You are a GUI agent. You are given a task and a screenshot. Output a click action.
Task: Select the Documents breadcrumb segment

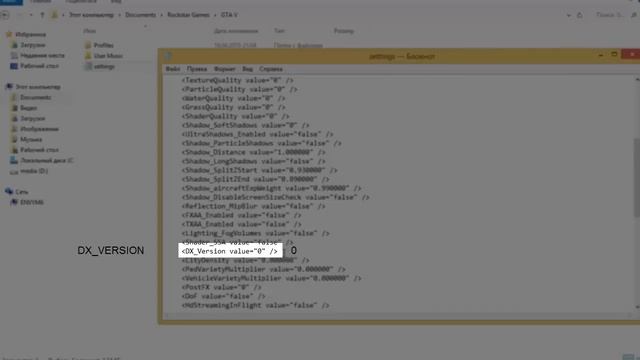click(x=140, y=15)
